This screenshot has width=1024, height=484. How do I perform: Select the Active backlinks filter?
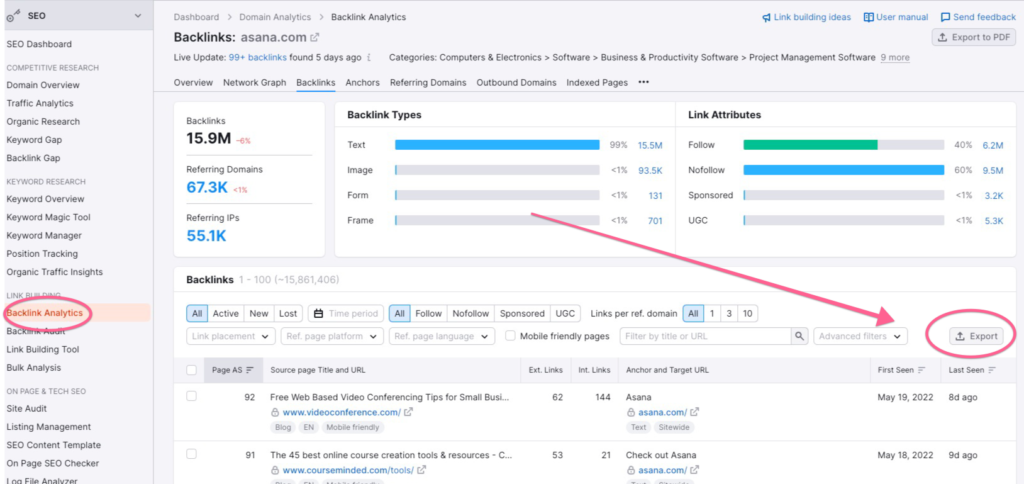(x=225, y=314)
